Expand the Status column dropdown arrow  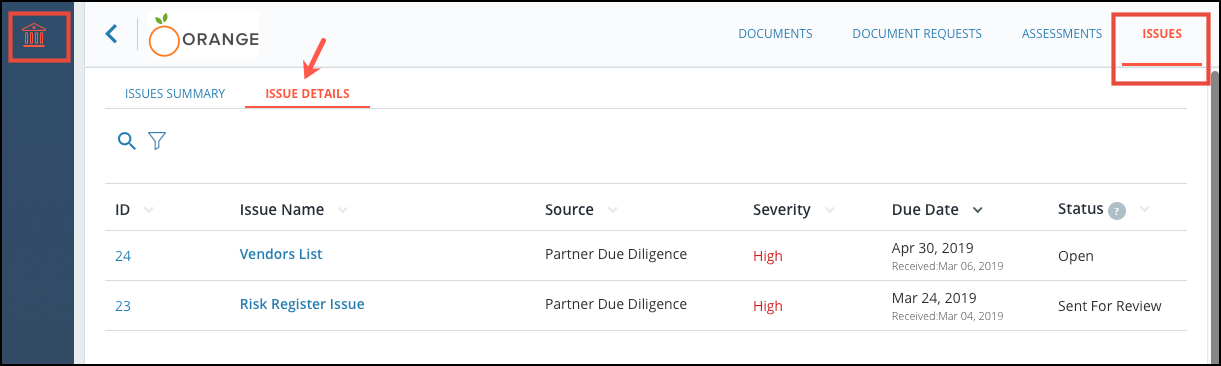click(1145, 210)
